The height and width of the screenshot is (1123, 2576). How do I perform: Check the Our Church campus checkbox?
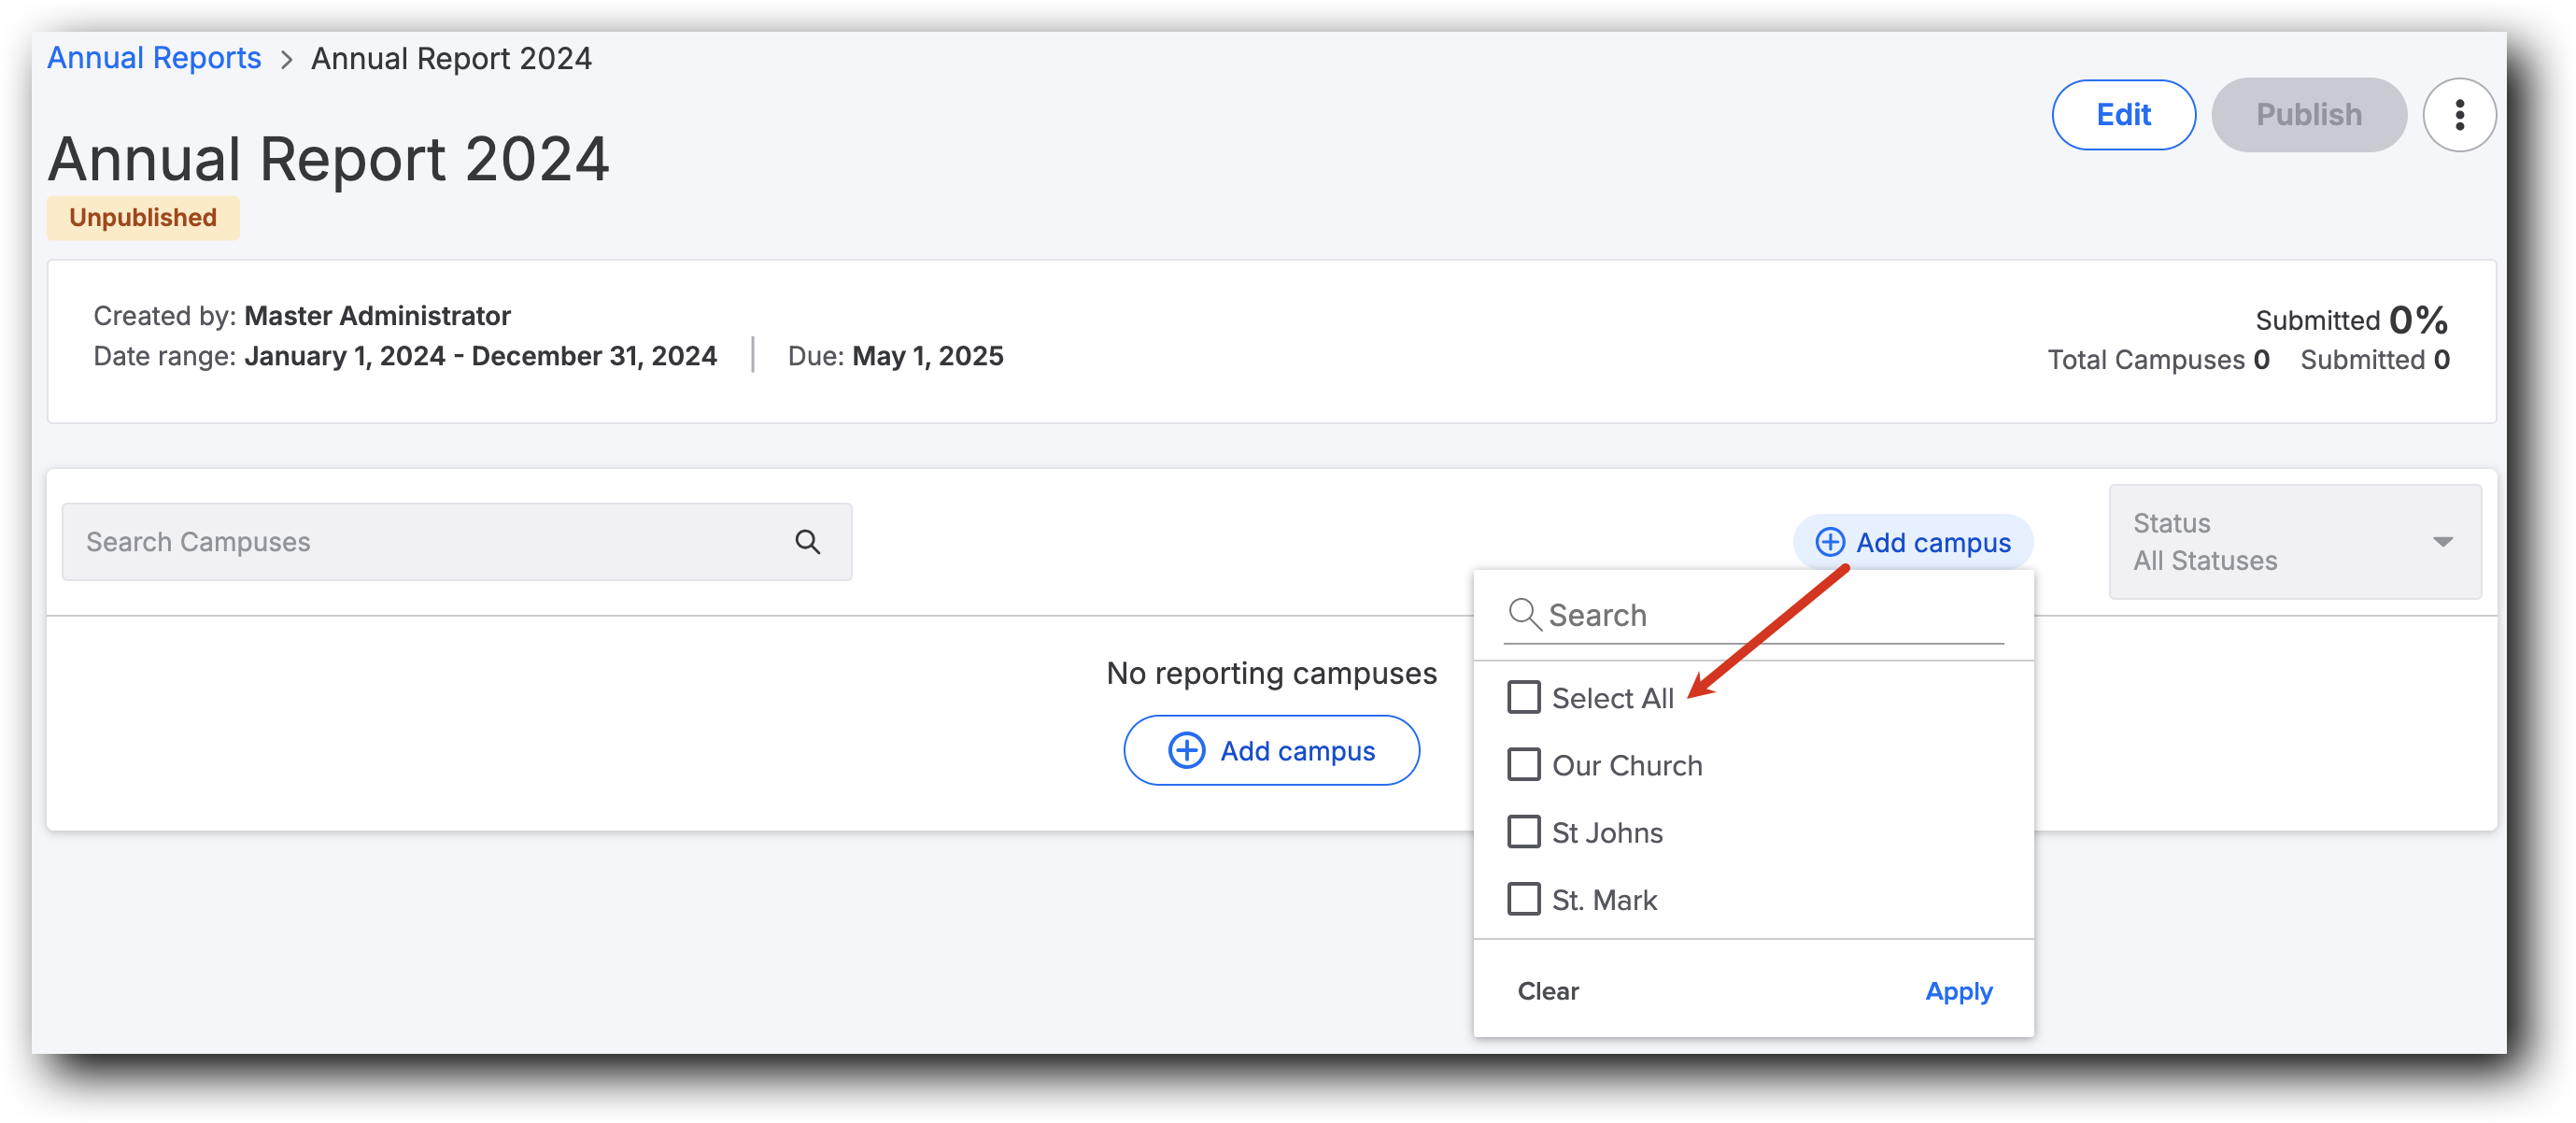click(x=1524, y=764)
